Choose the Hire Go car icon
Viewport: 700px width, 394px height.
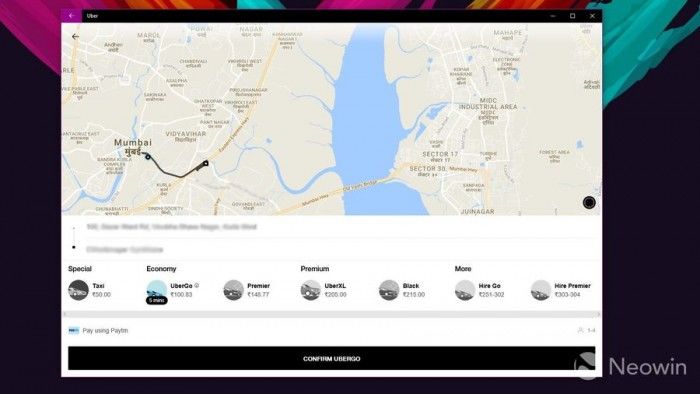(x=465, y=290)
